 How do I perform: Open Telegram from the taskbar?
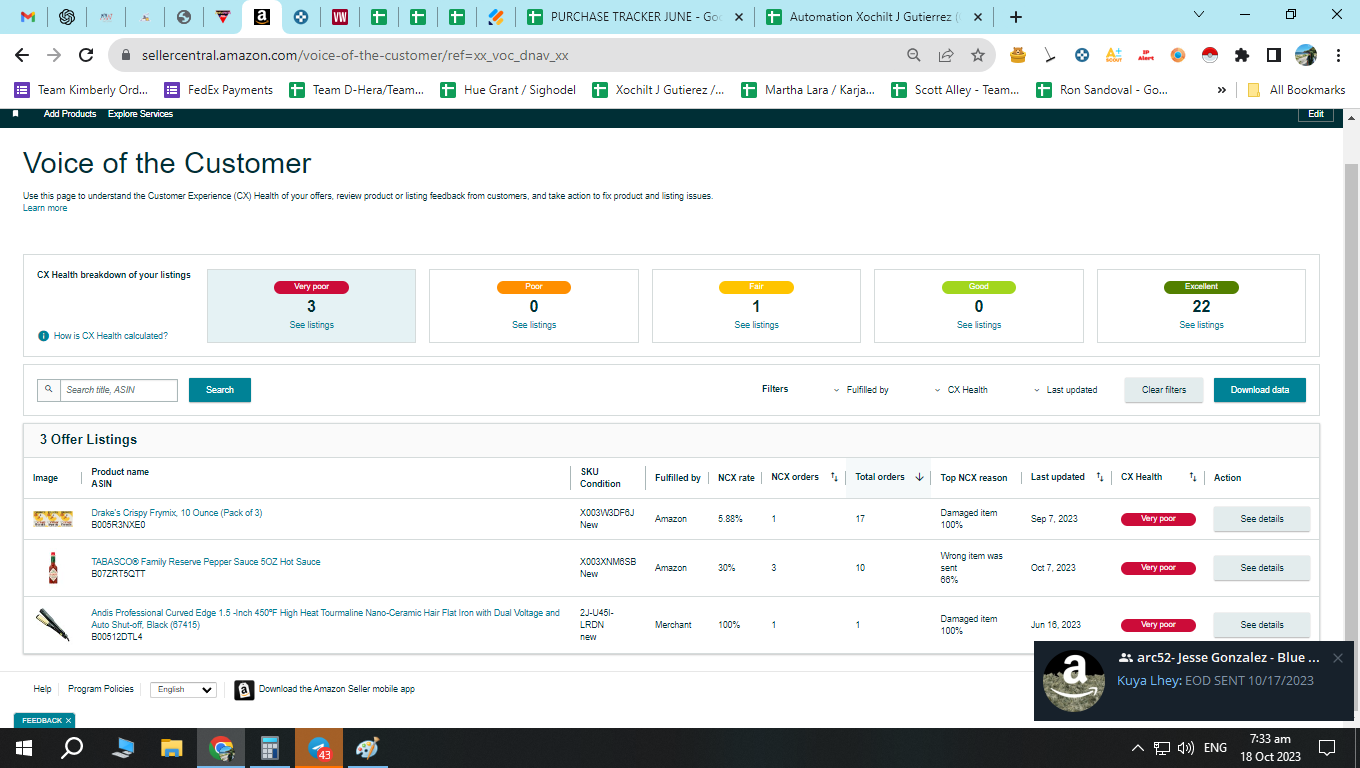(x=319, y=748)
